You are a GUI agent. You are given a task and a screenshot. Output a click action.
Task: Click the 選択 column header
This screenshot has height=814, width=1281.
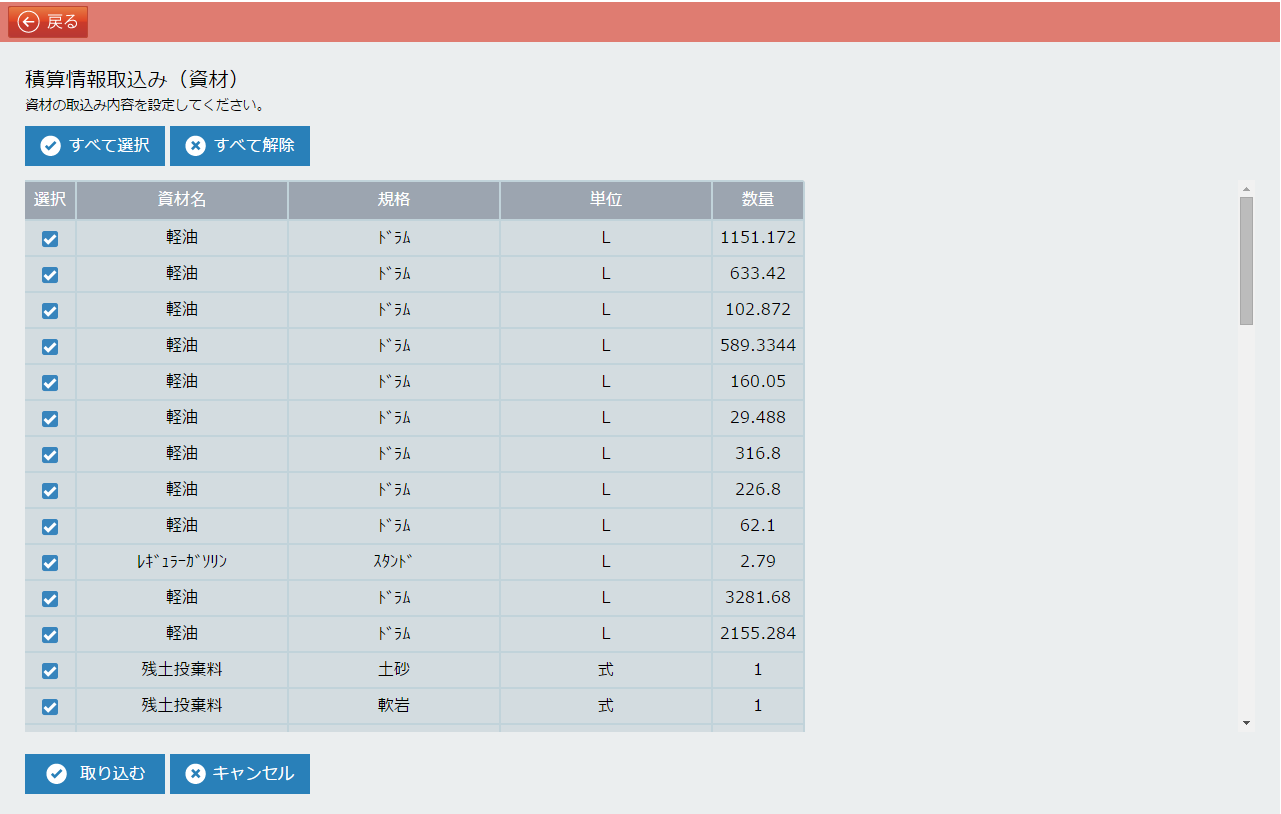point(50,200)
